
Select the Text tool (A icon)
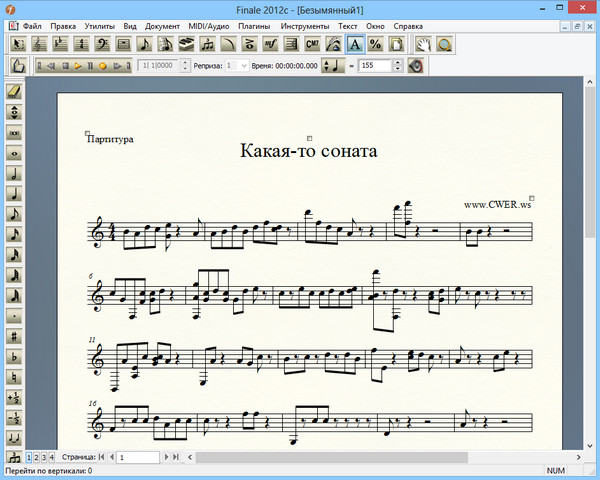[355, 43]
